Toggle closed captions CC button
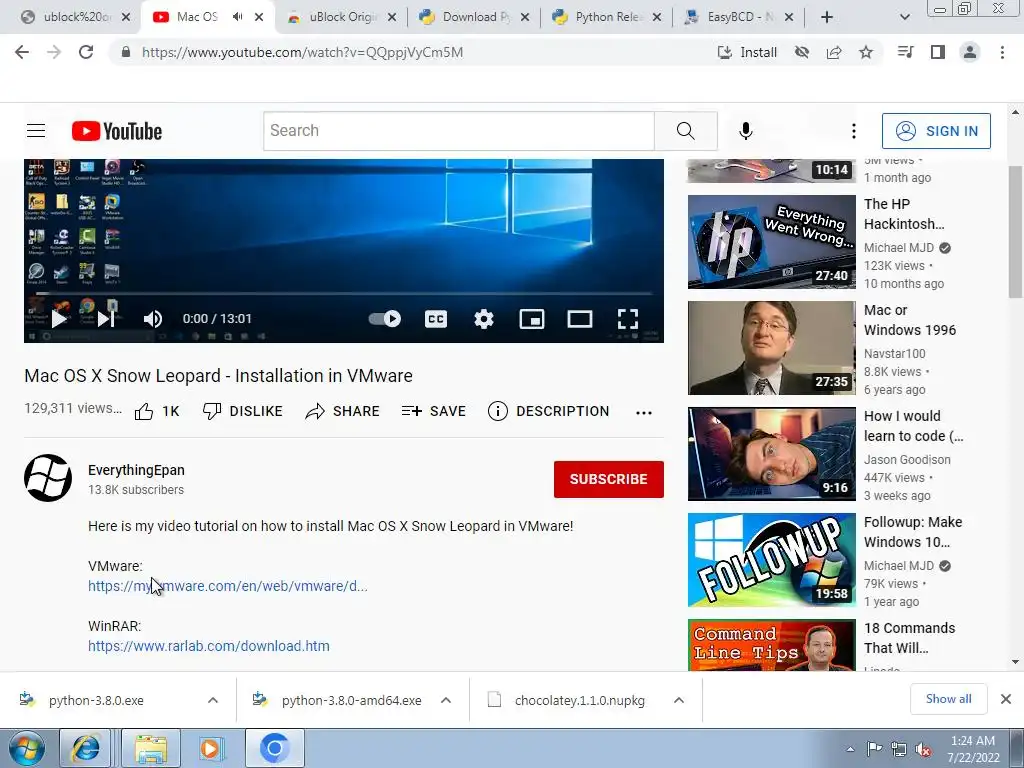Viewport: 1024px width, 768px height. pos(436,319)
